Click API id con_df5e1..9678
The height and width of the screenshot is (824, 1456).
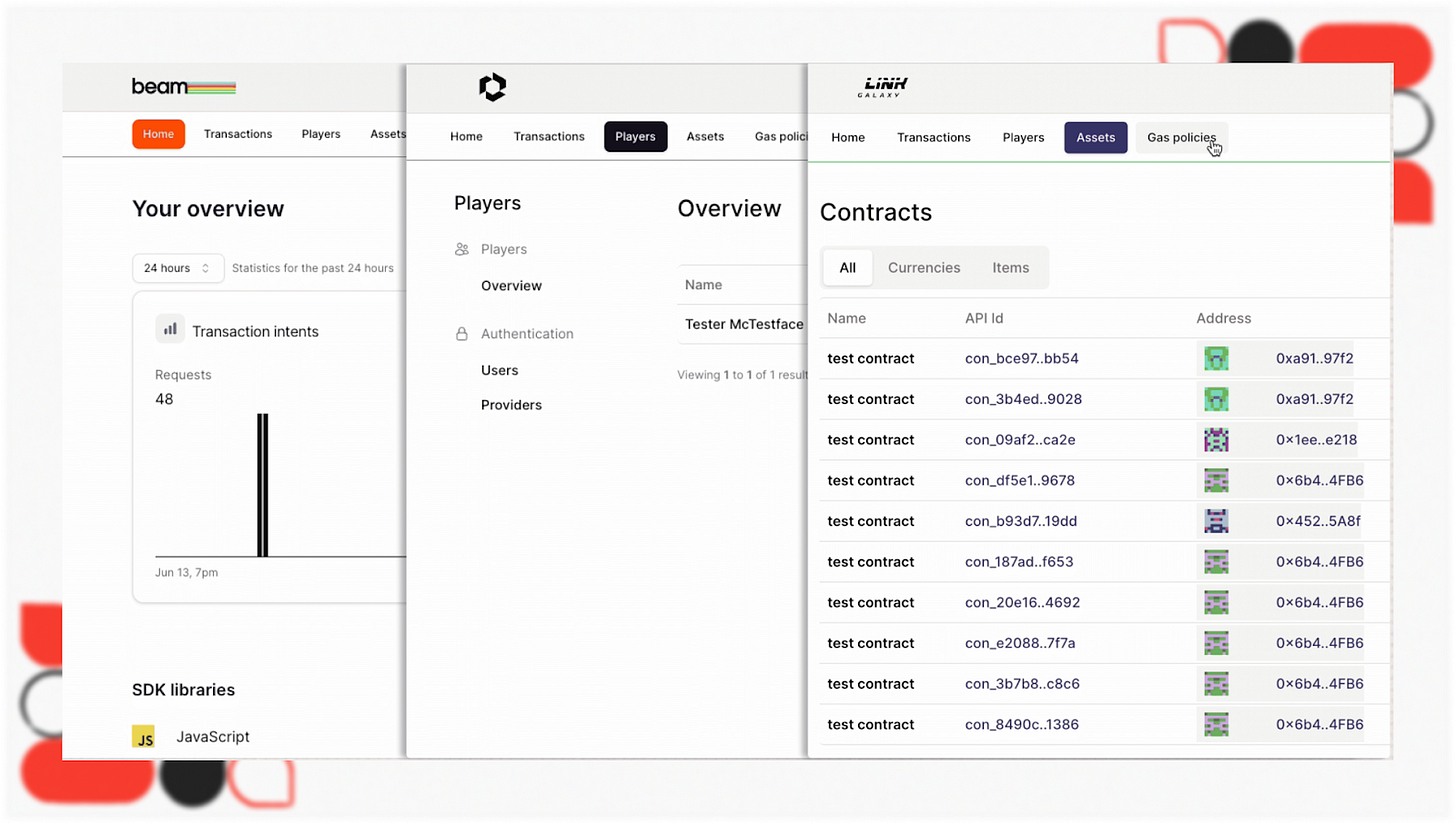[x=1020, y=481]
